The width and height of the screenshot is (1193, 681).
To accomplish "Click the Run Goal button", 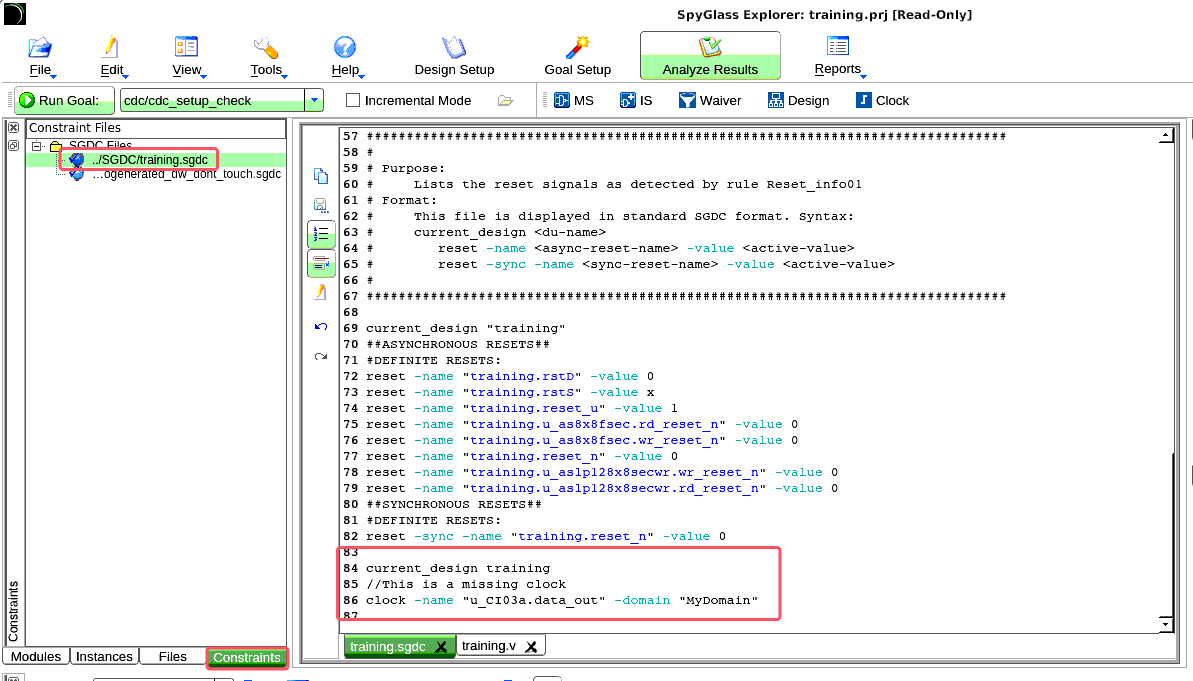I will pyautogui.click(x=65, y=100).
